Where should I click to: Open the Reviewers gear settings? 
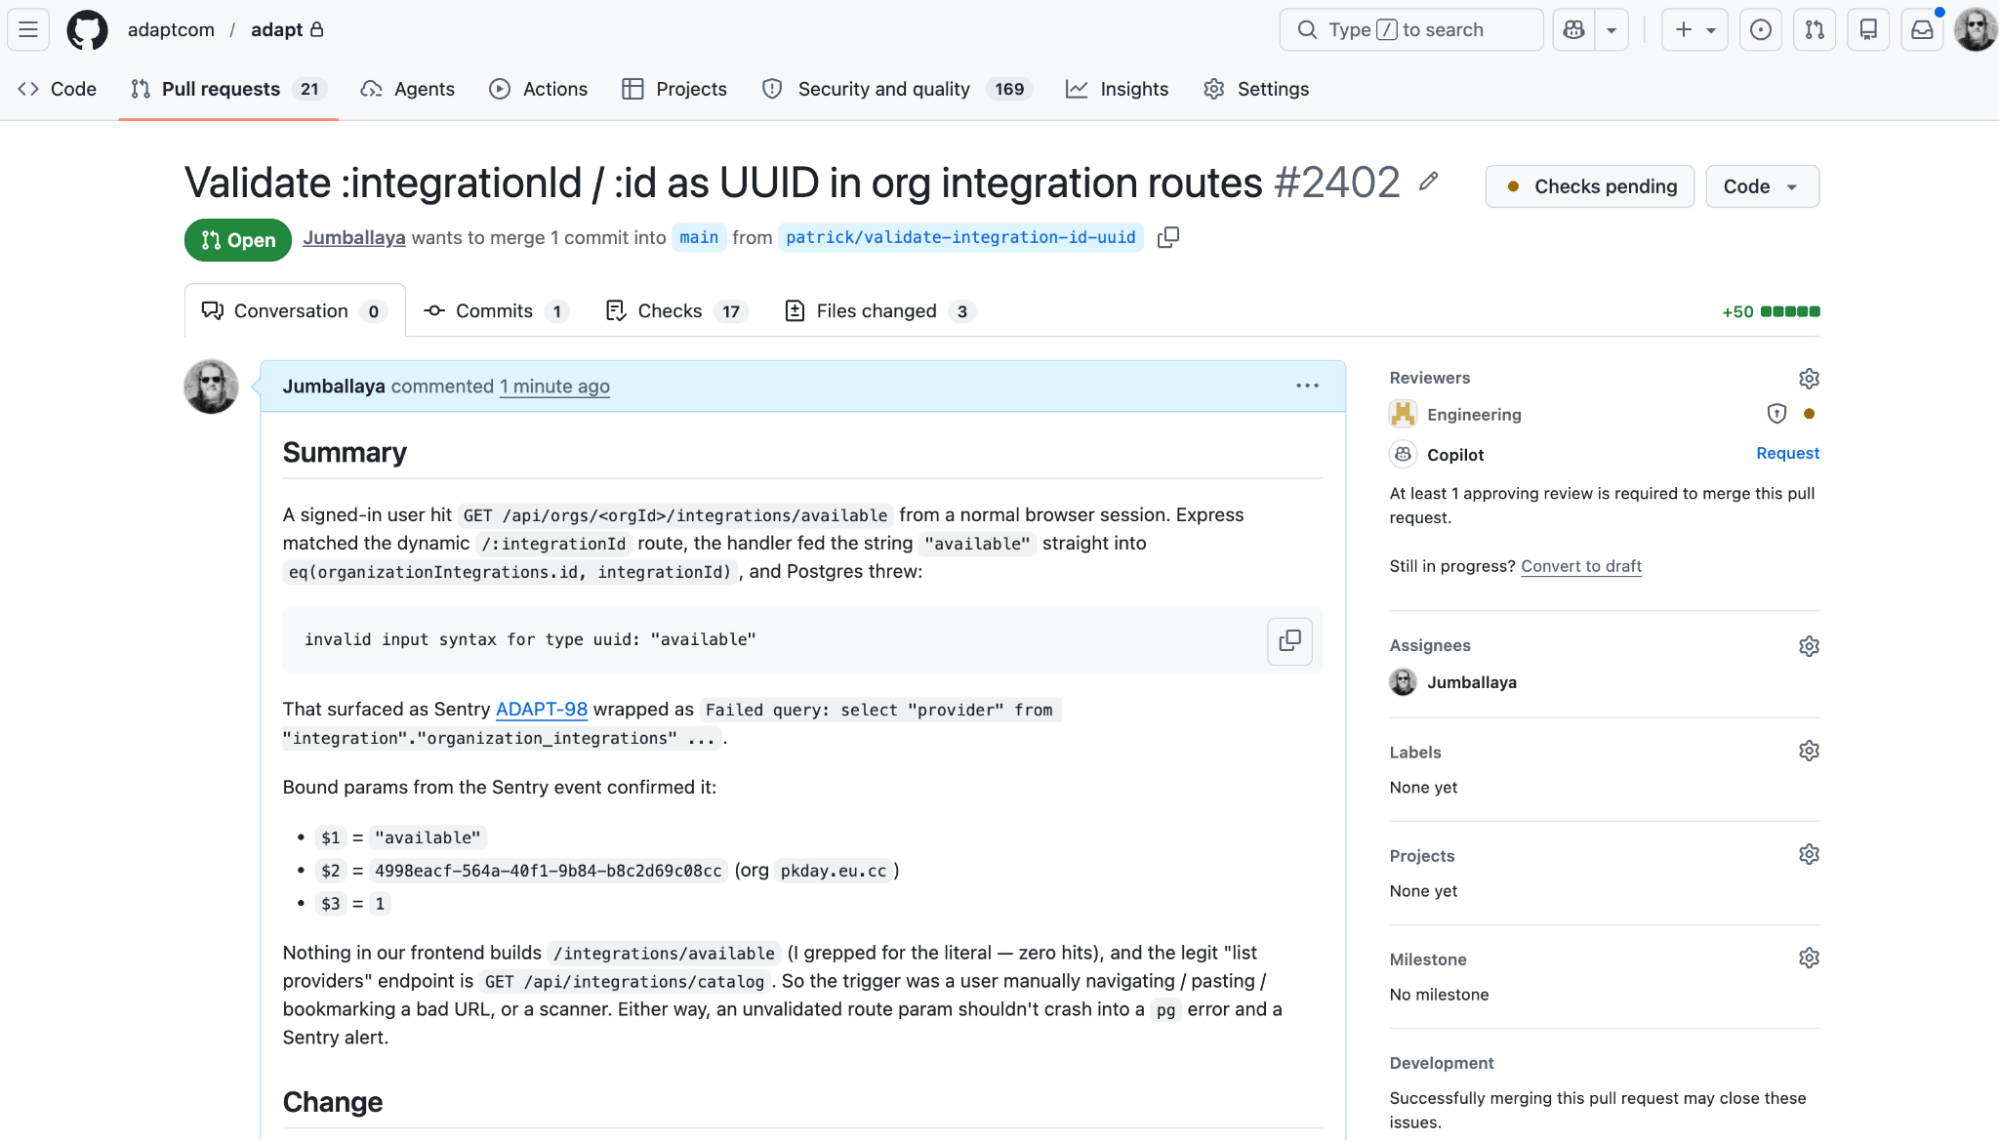[1809, 379]
